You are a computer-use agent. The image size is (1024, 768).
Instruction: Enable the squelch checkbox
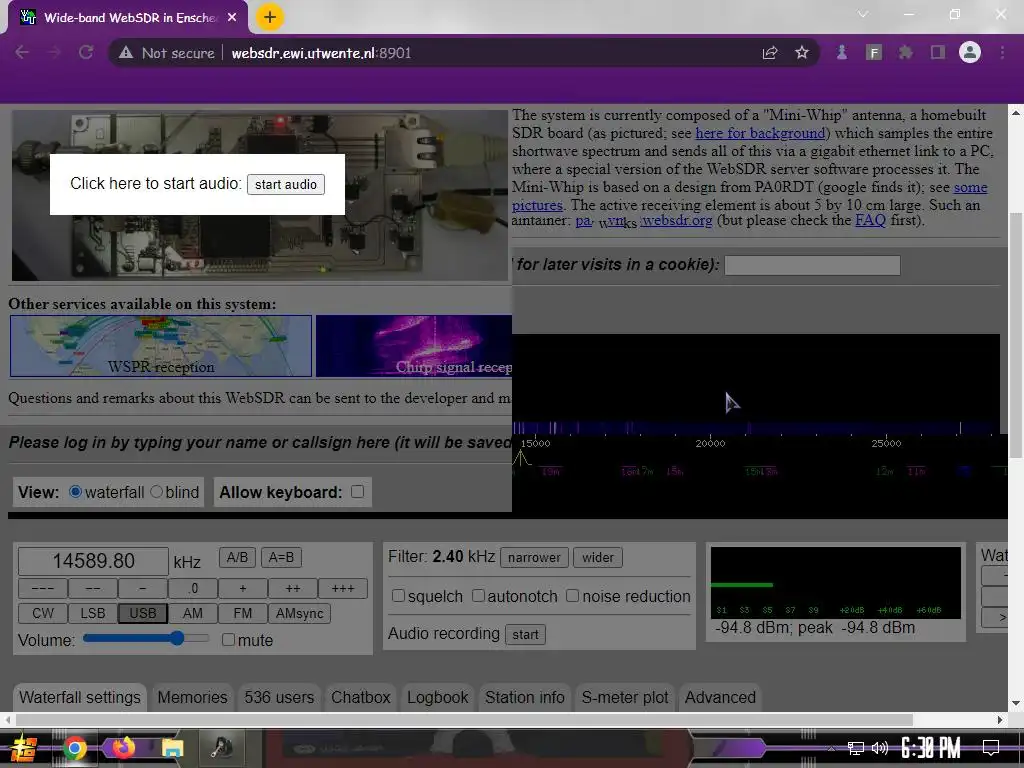point(398,596)
